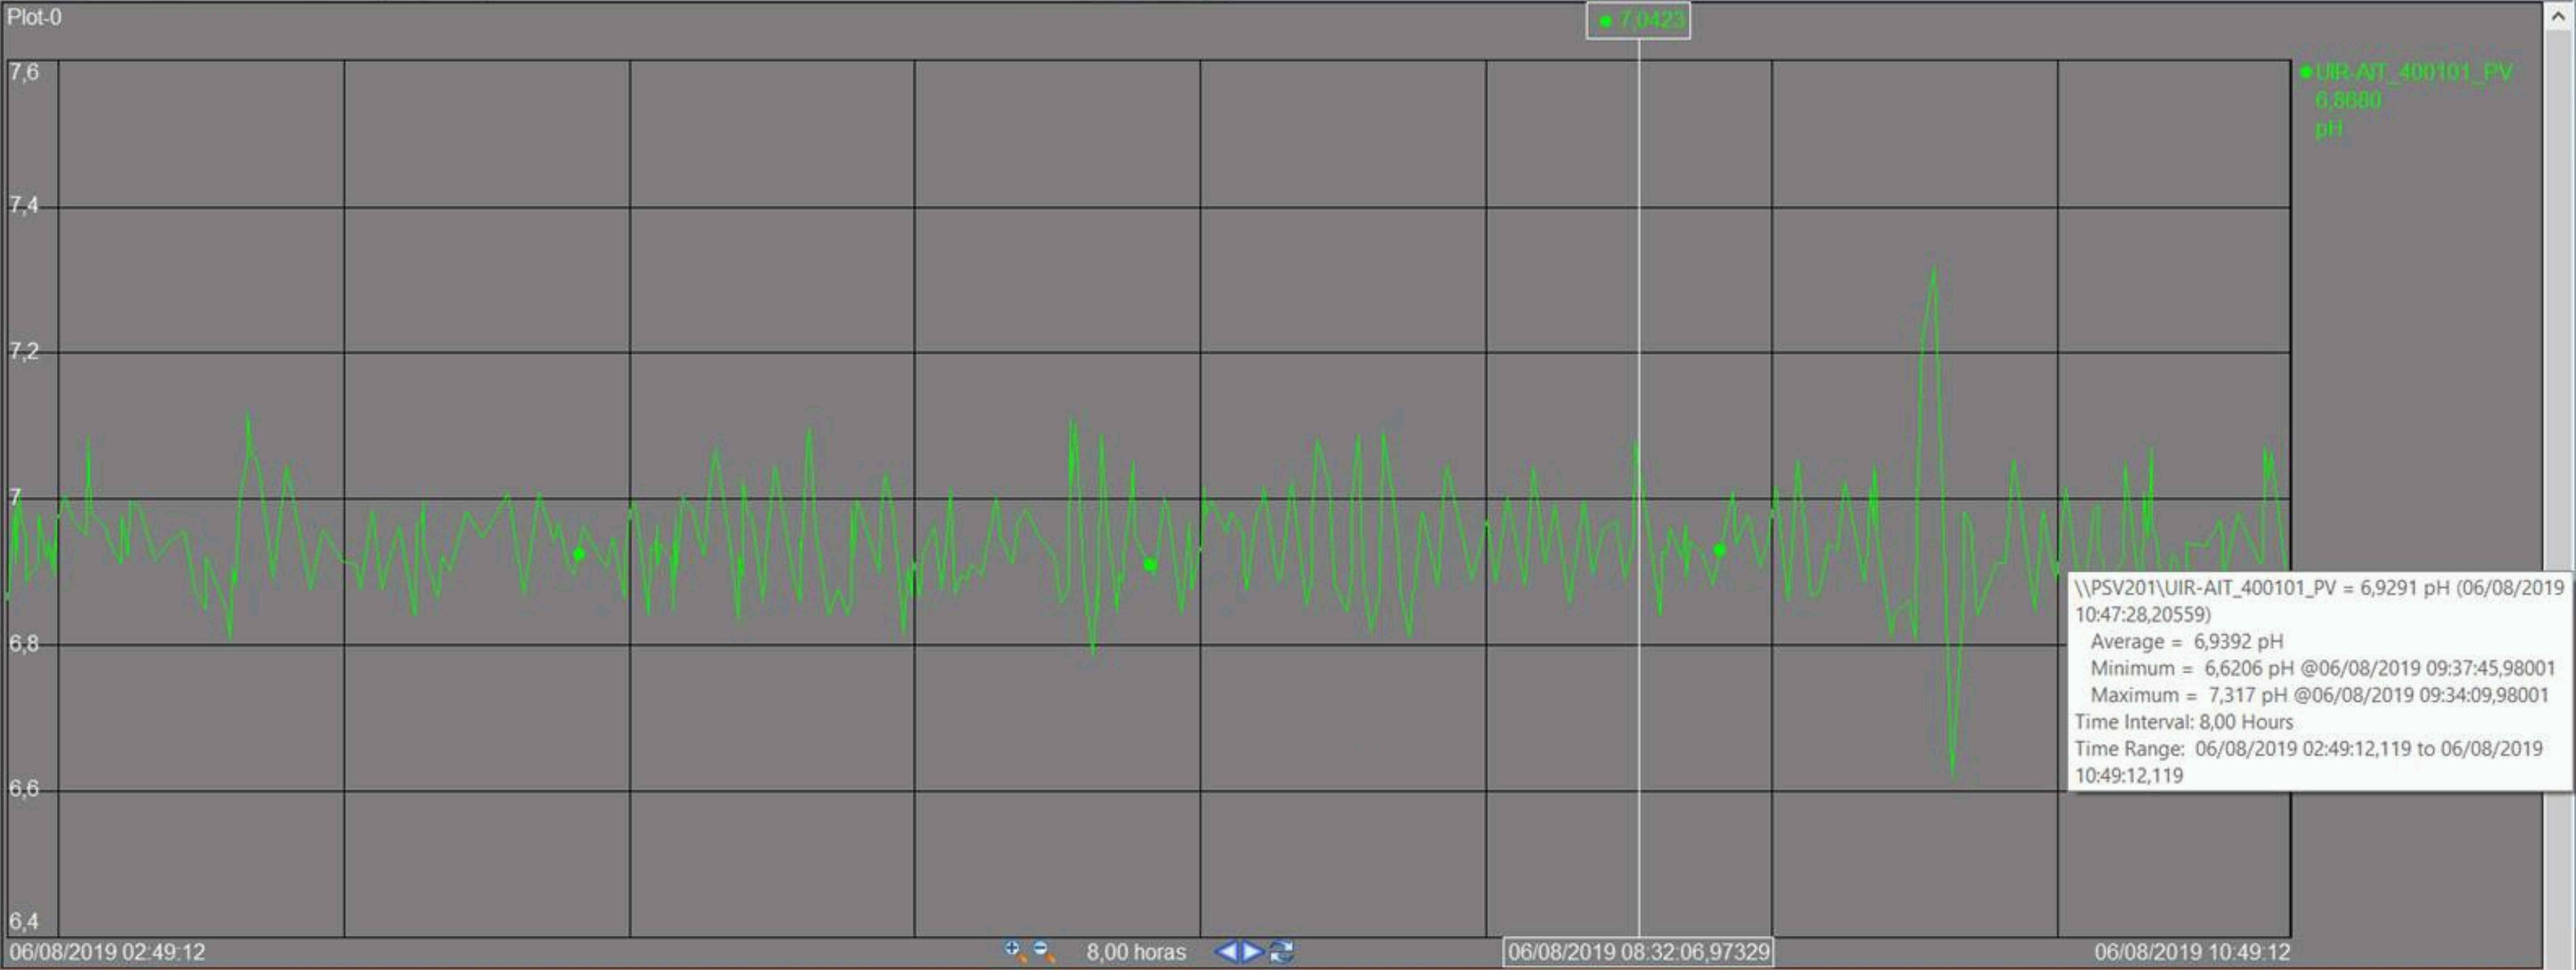The image size is (2576, 970).
Task: Shift the trend back in time
Action: click(x=1226, y=952)
